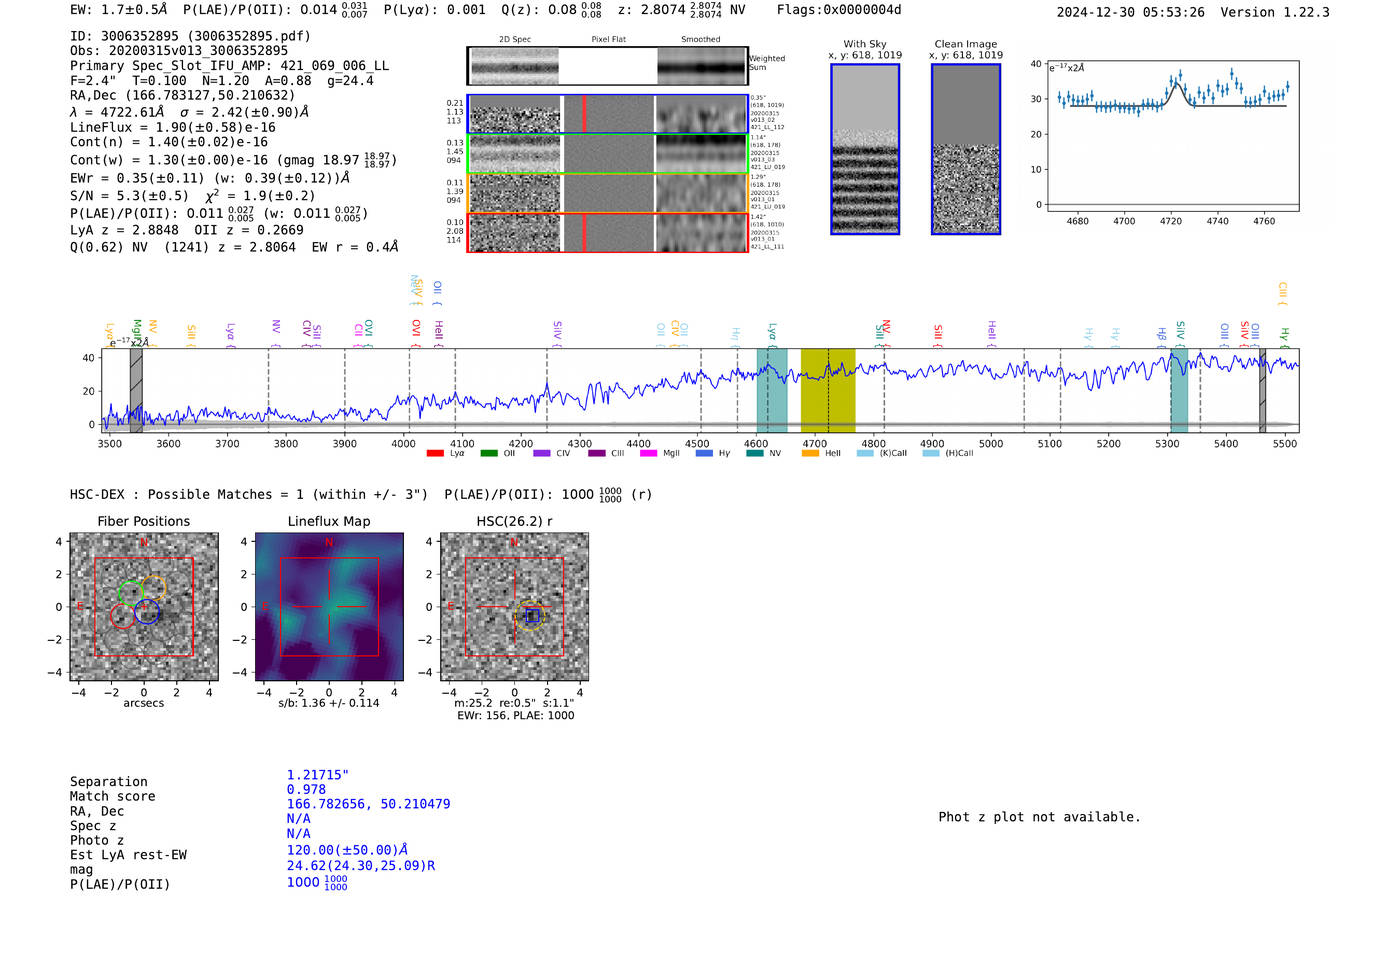Click the Weighted Sum 2D spectrum strip
The width and height of the screenshot is (1400, 953).
click(x=608, y=66)
